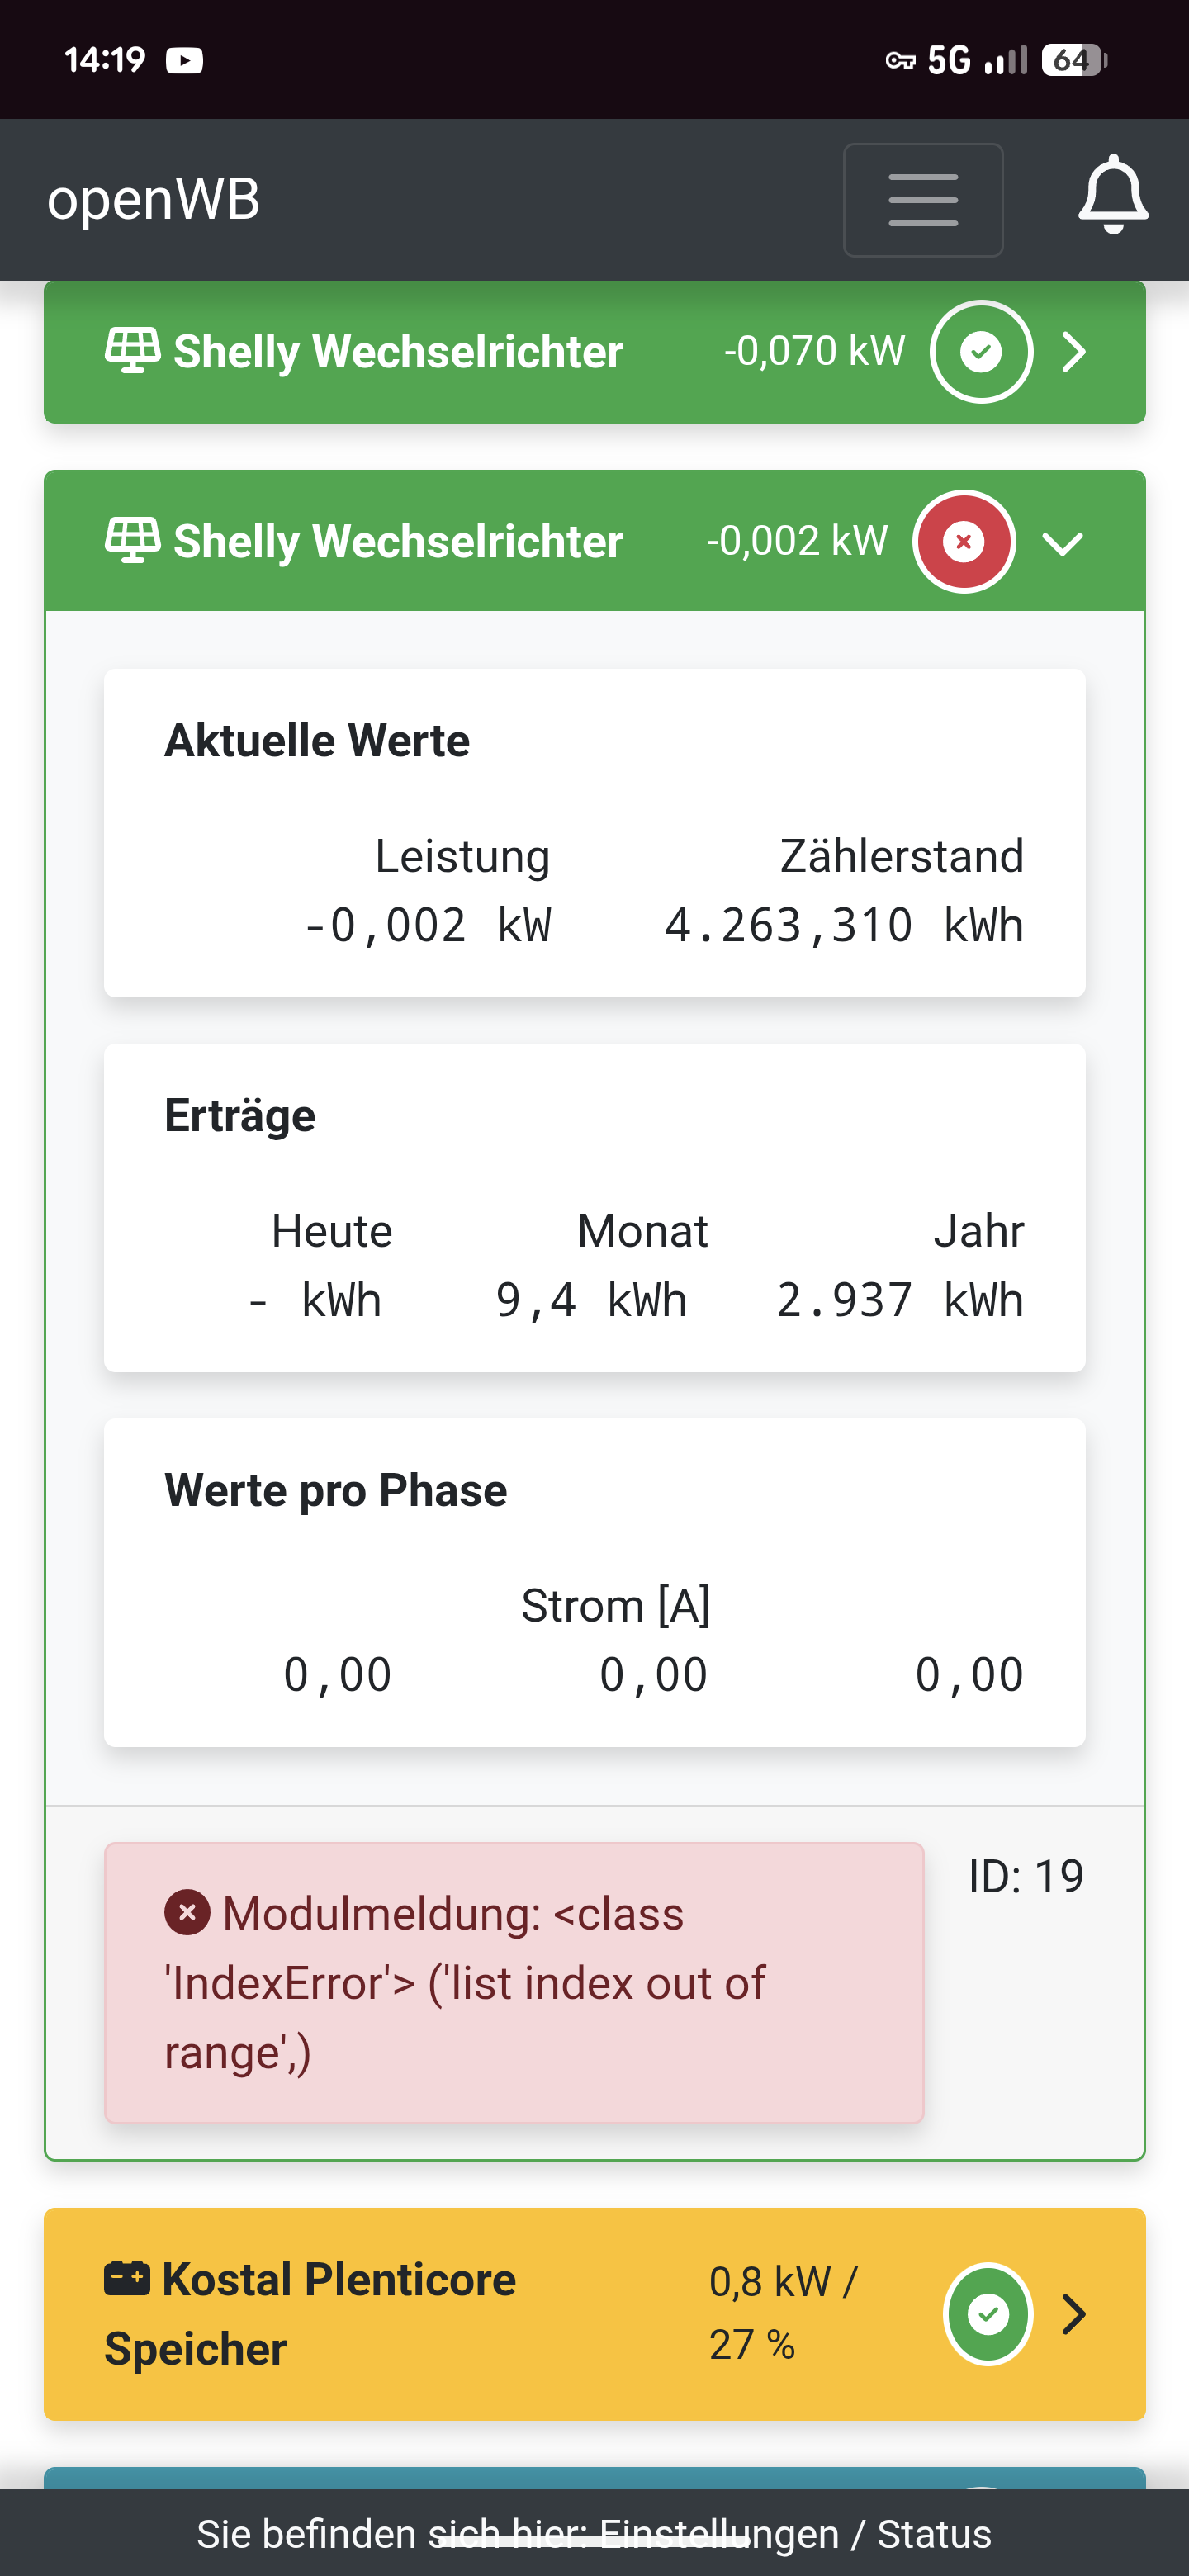
Task: Click the YouTube icon in the status bar
Action: point(184,61)
